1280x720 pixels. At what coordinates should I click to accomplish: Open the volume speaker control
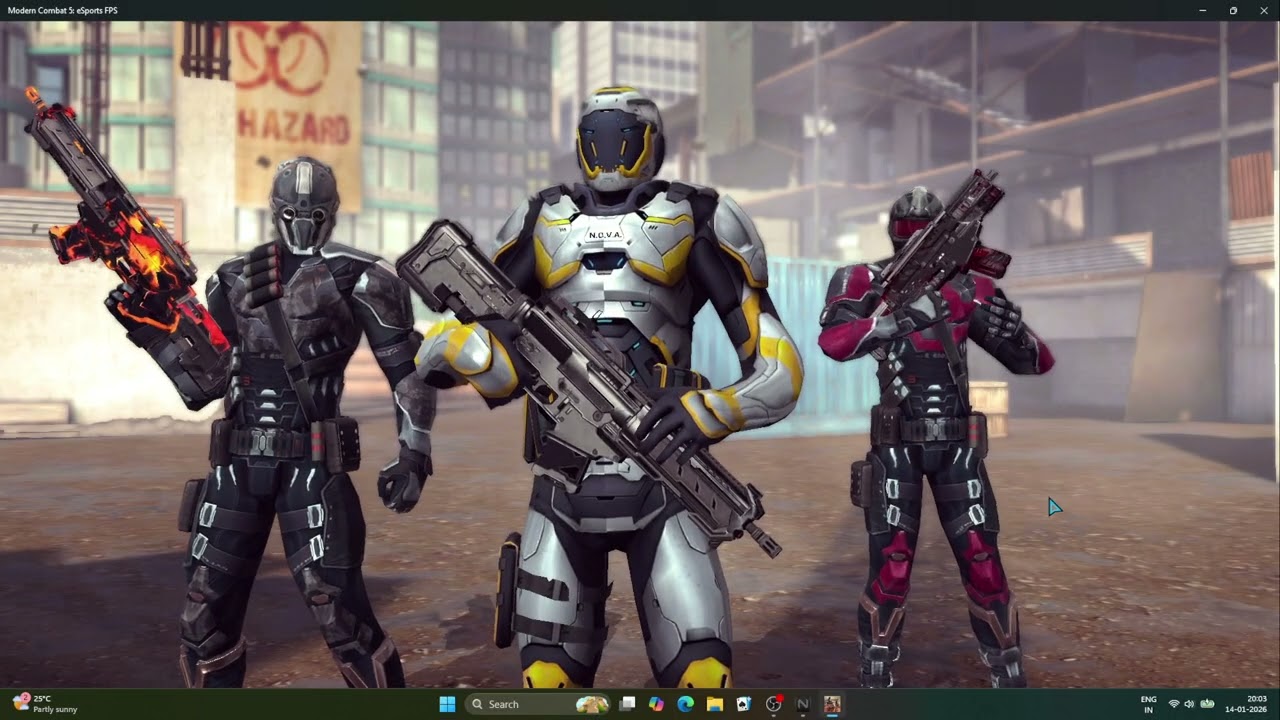pyautogui.click(x=1189, y=704)
